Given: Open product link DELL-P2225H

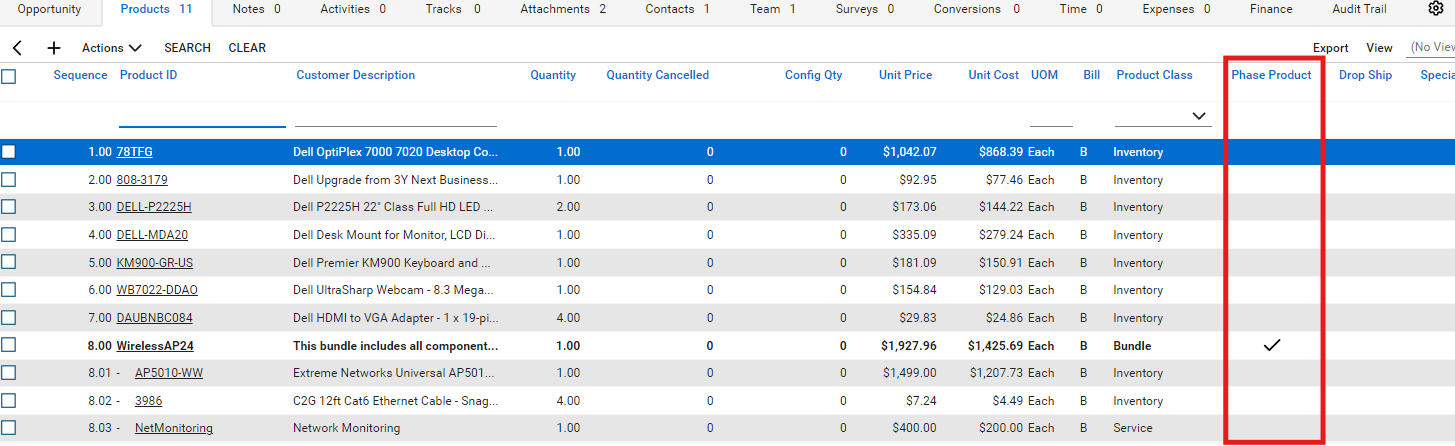Looking at the screenshot, I should [x=154, y=207].
